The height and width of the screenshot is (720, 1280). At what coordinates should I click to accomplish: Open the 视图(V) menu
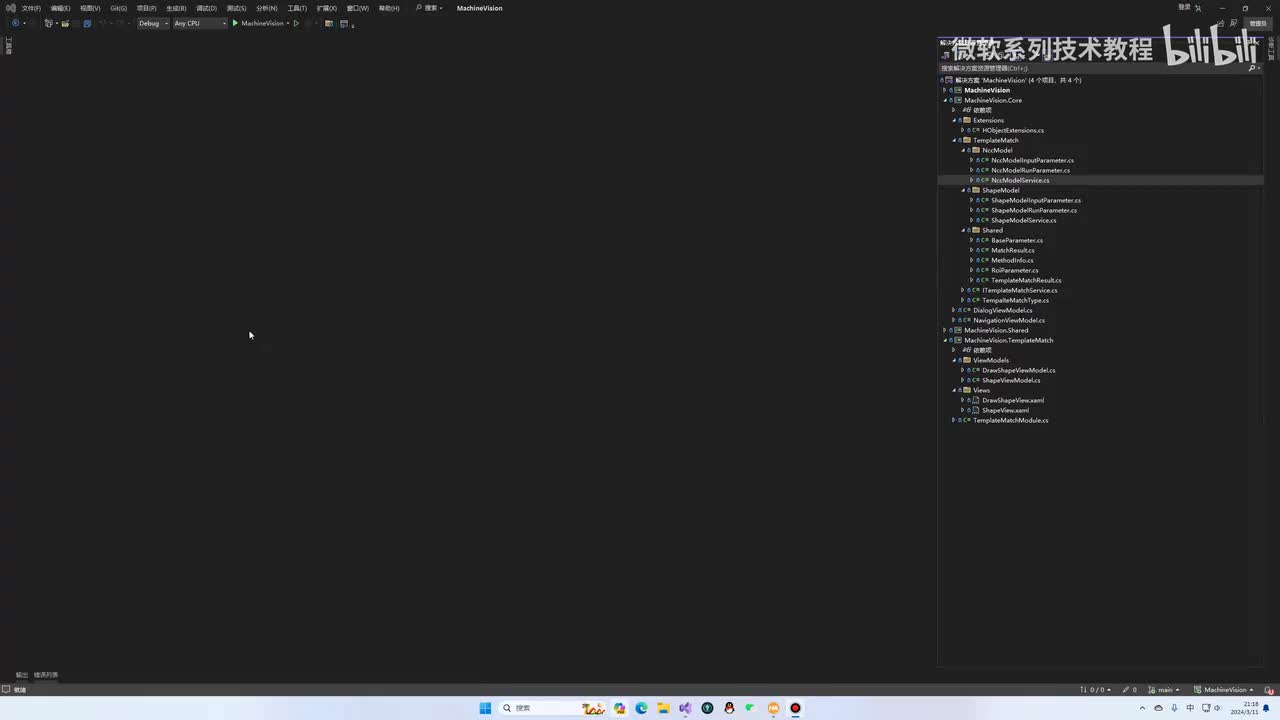90,8
